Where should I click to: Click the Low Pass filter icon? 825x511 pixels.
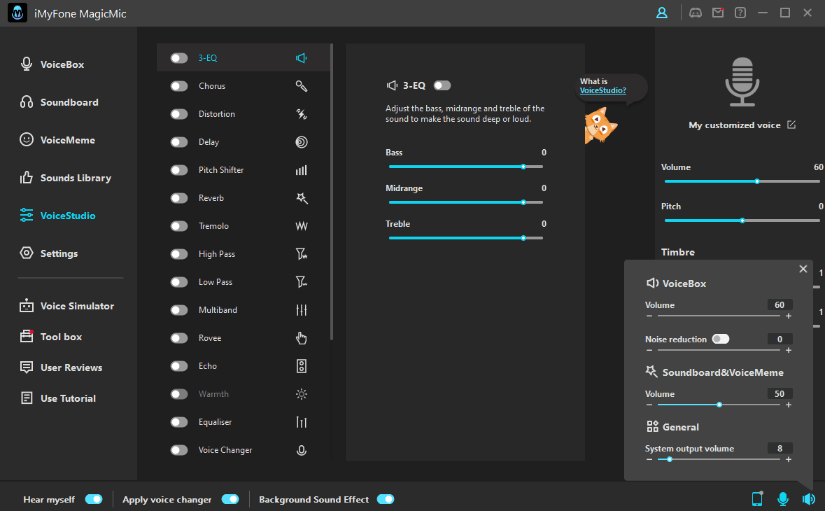[301, 282]
